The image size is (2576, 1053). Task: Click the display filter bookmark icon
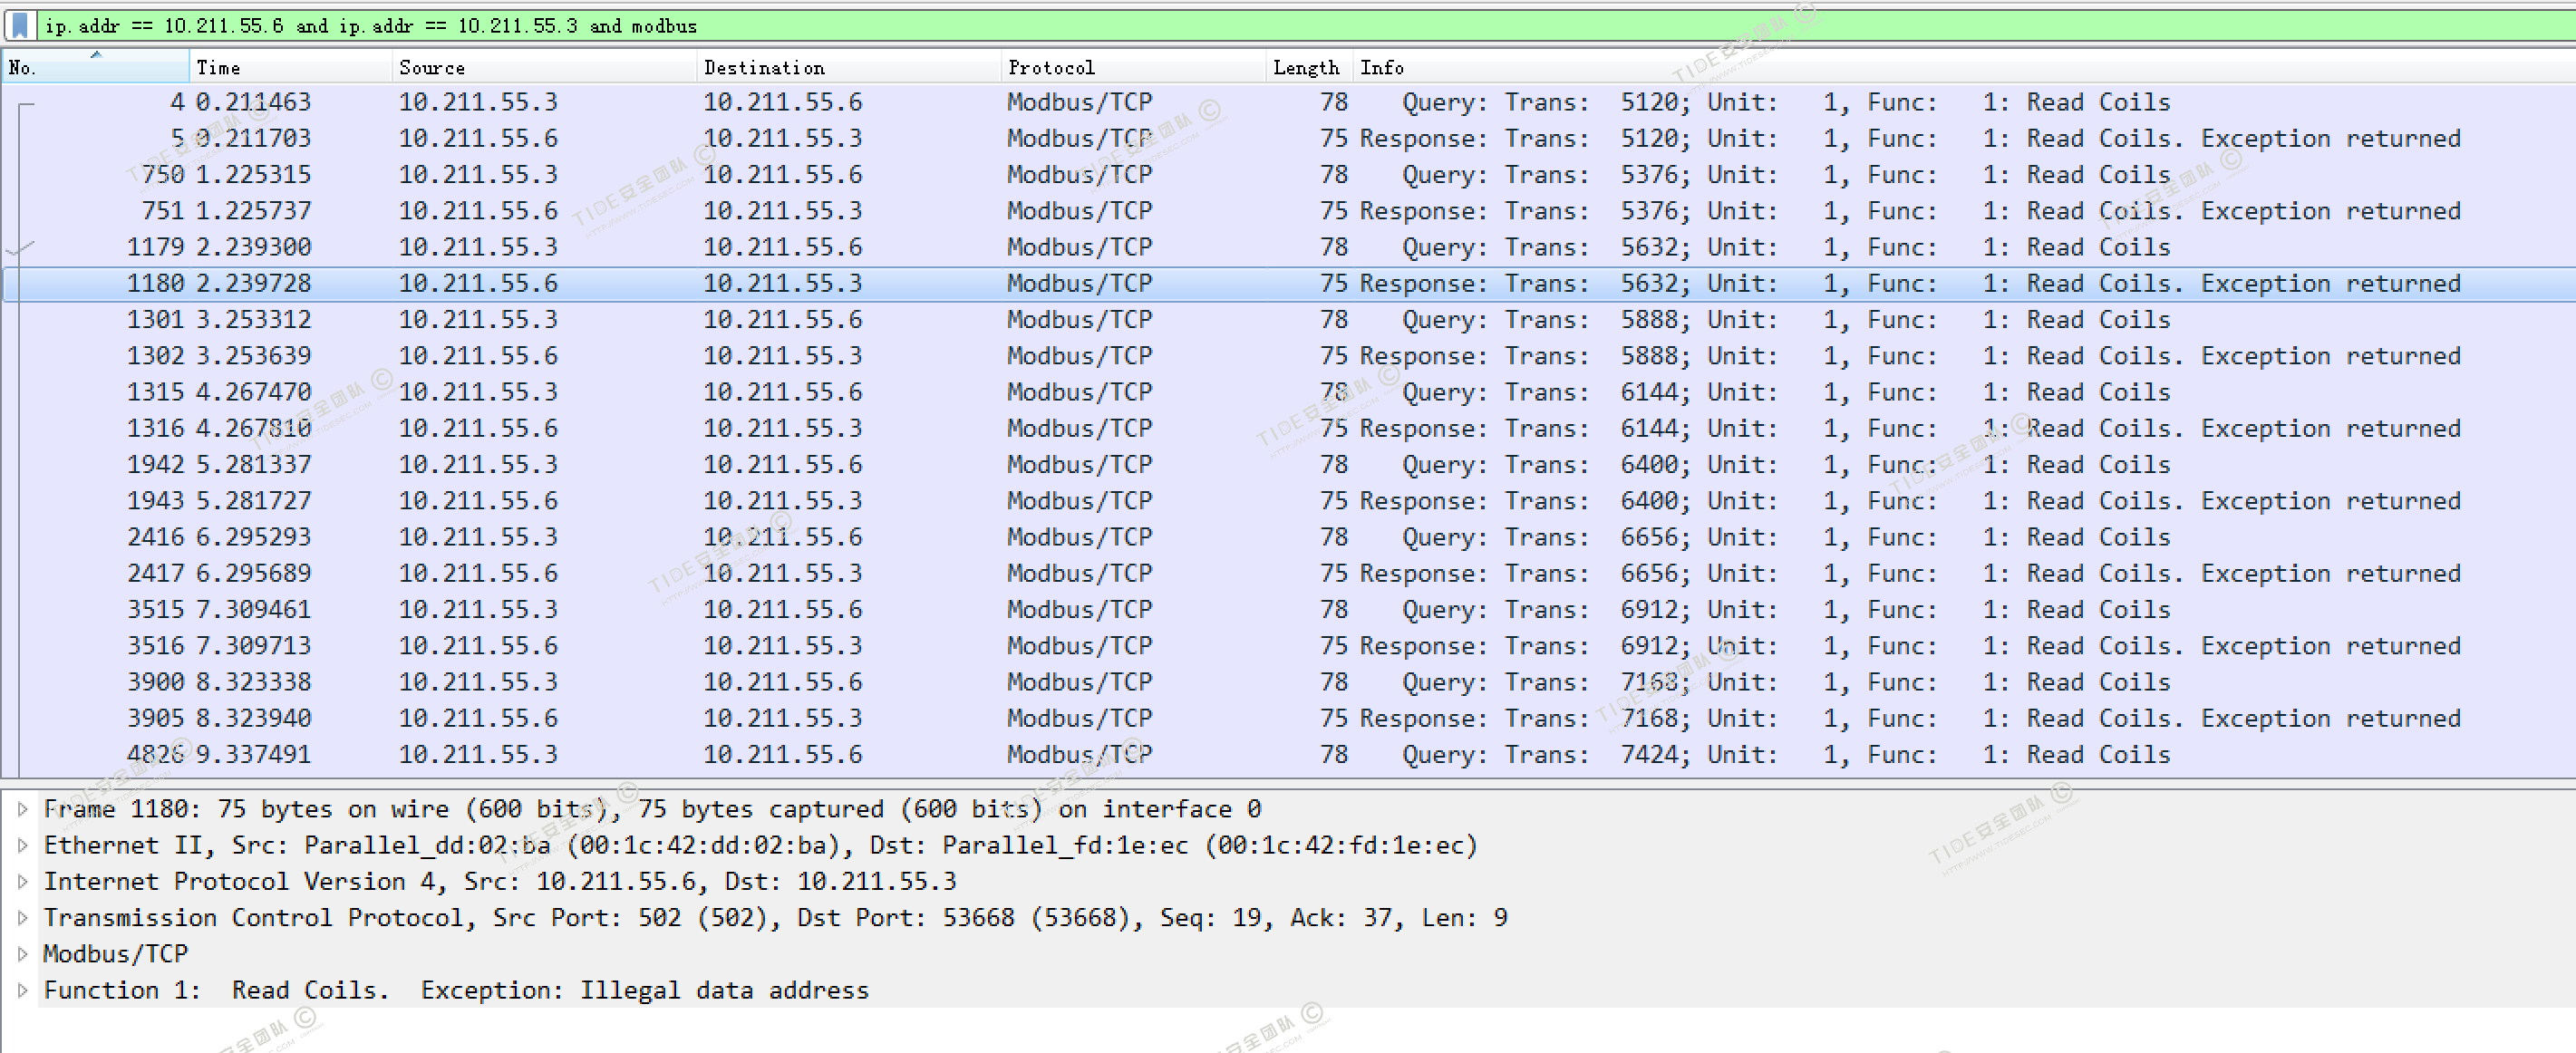(20, 25)
